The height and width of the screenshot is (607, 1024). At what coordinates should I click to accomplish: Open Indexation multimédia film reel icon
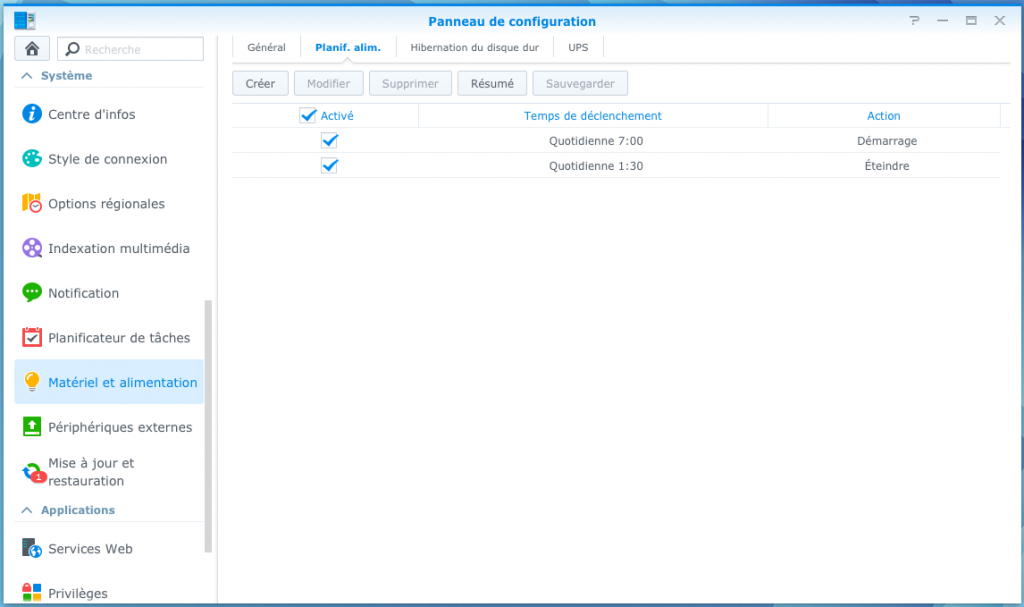[32, 248]
